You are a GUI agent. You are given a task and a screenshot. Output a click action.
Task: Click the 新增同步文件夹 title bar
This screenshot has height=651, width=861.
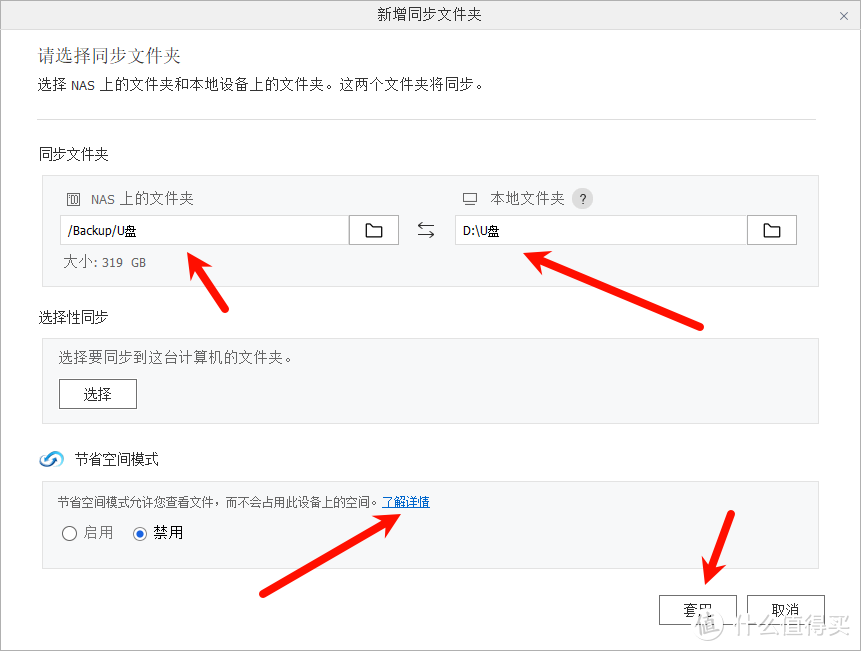[429, 15]
